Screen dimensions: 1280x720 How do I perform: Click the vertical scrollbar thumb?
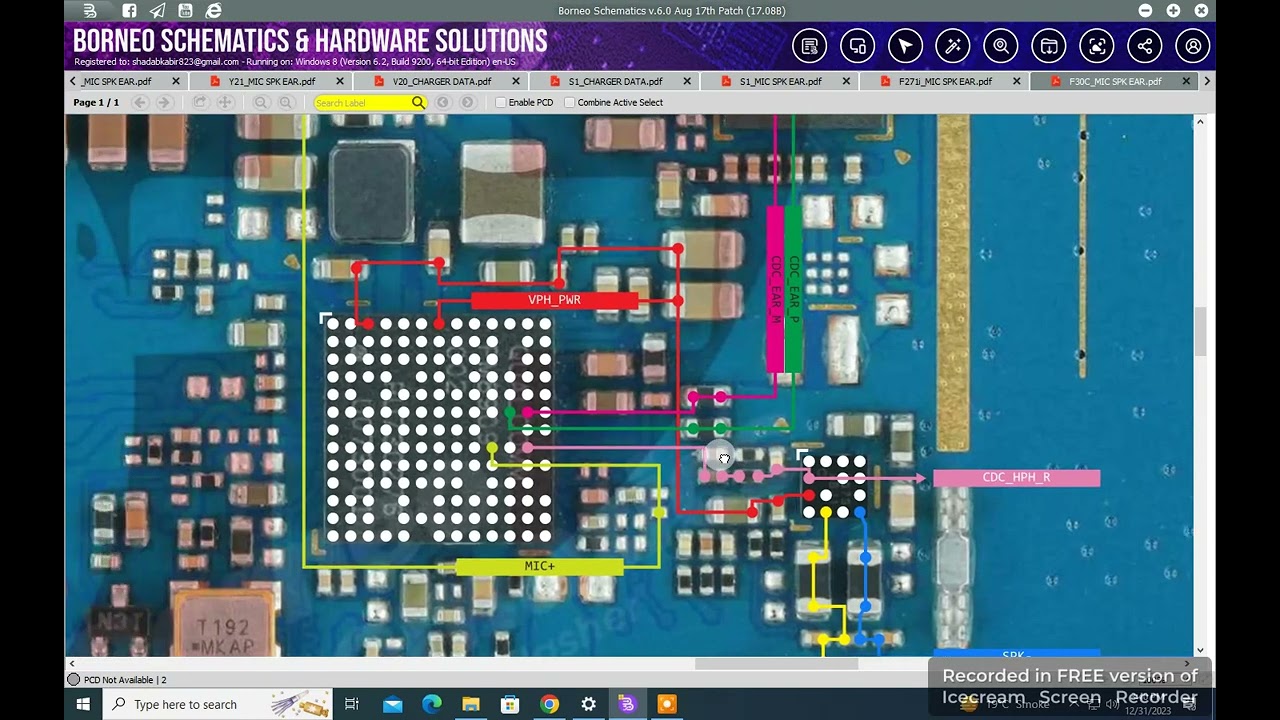click(1201, 332)
